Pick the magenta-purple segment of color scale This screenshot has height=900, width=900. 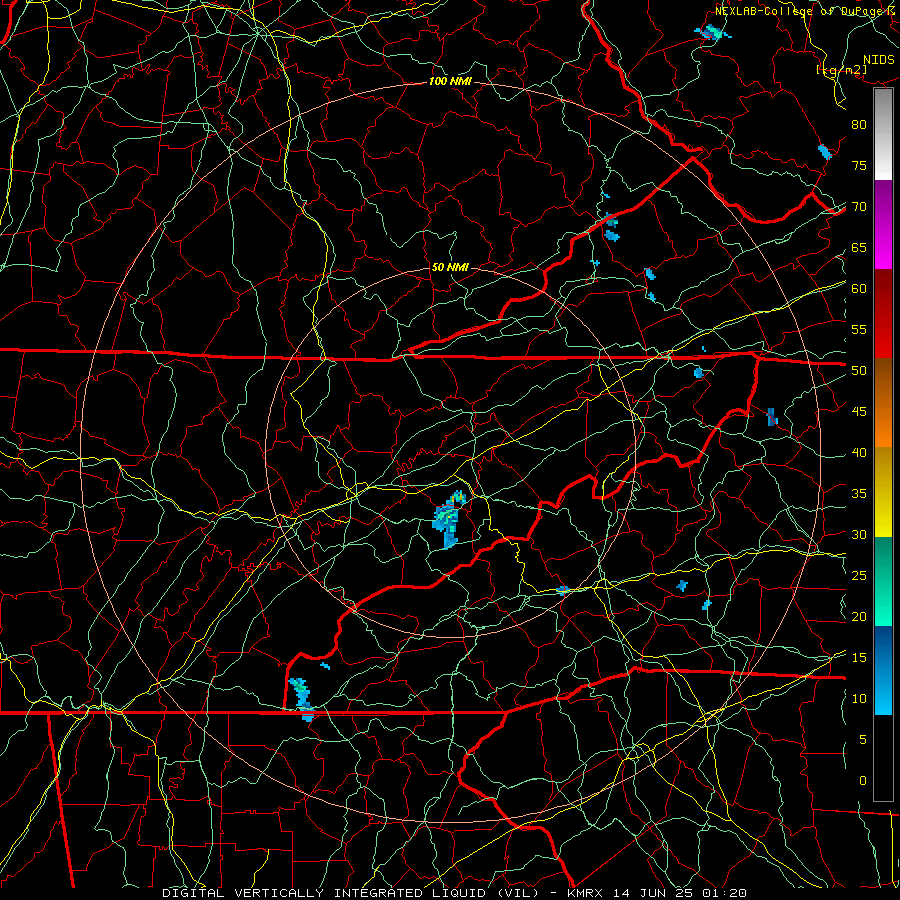[883, 224]
